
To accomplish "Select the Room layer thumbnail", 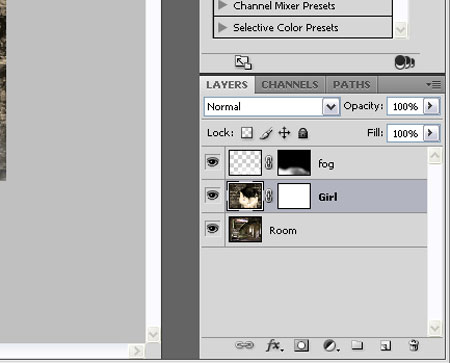I will (x=245, y=229).
